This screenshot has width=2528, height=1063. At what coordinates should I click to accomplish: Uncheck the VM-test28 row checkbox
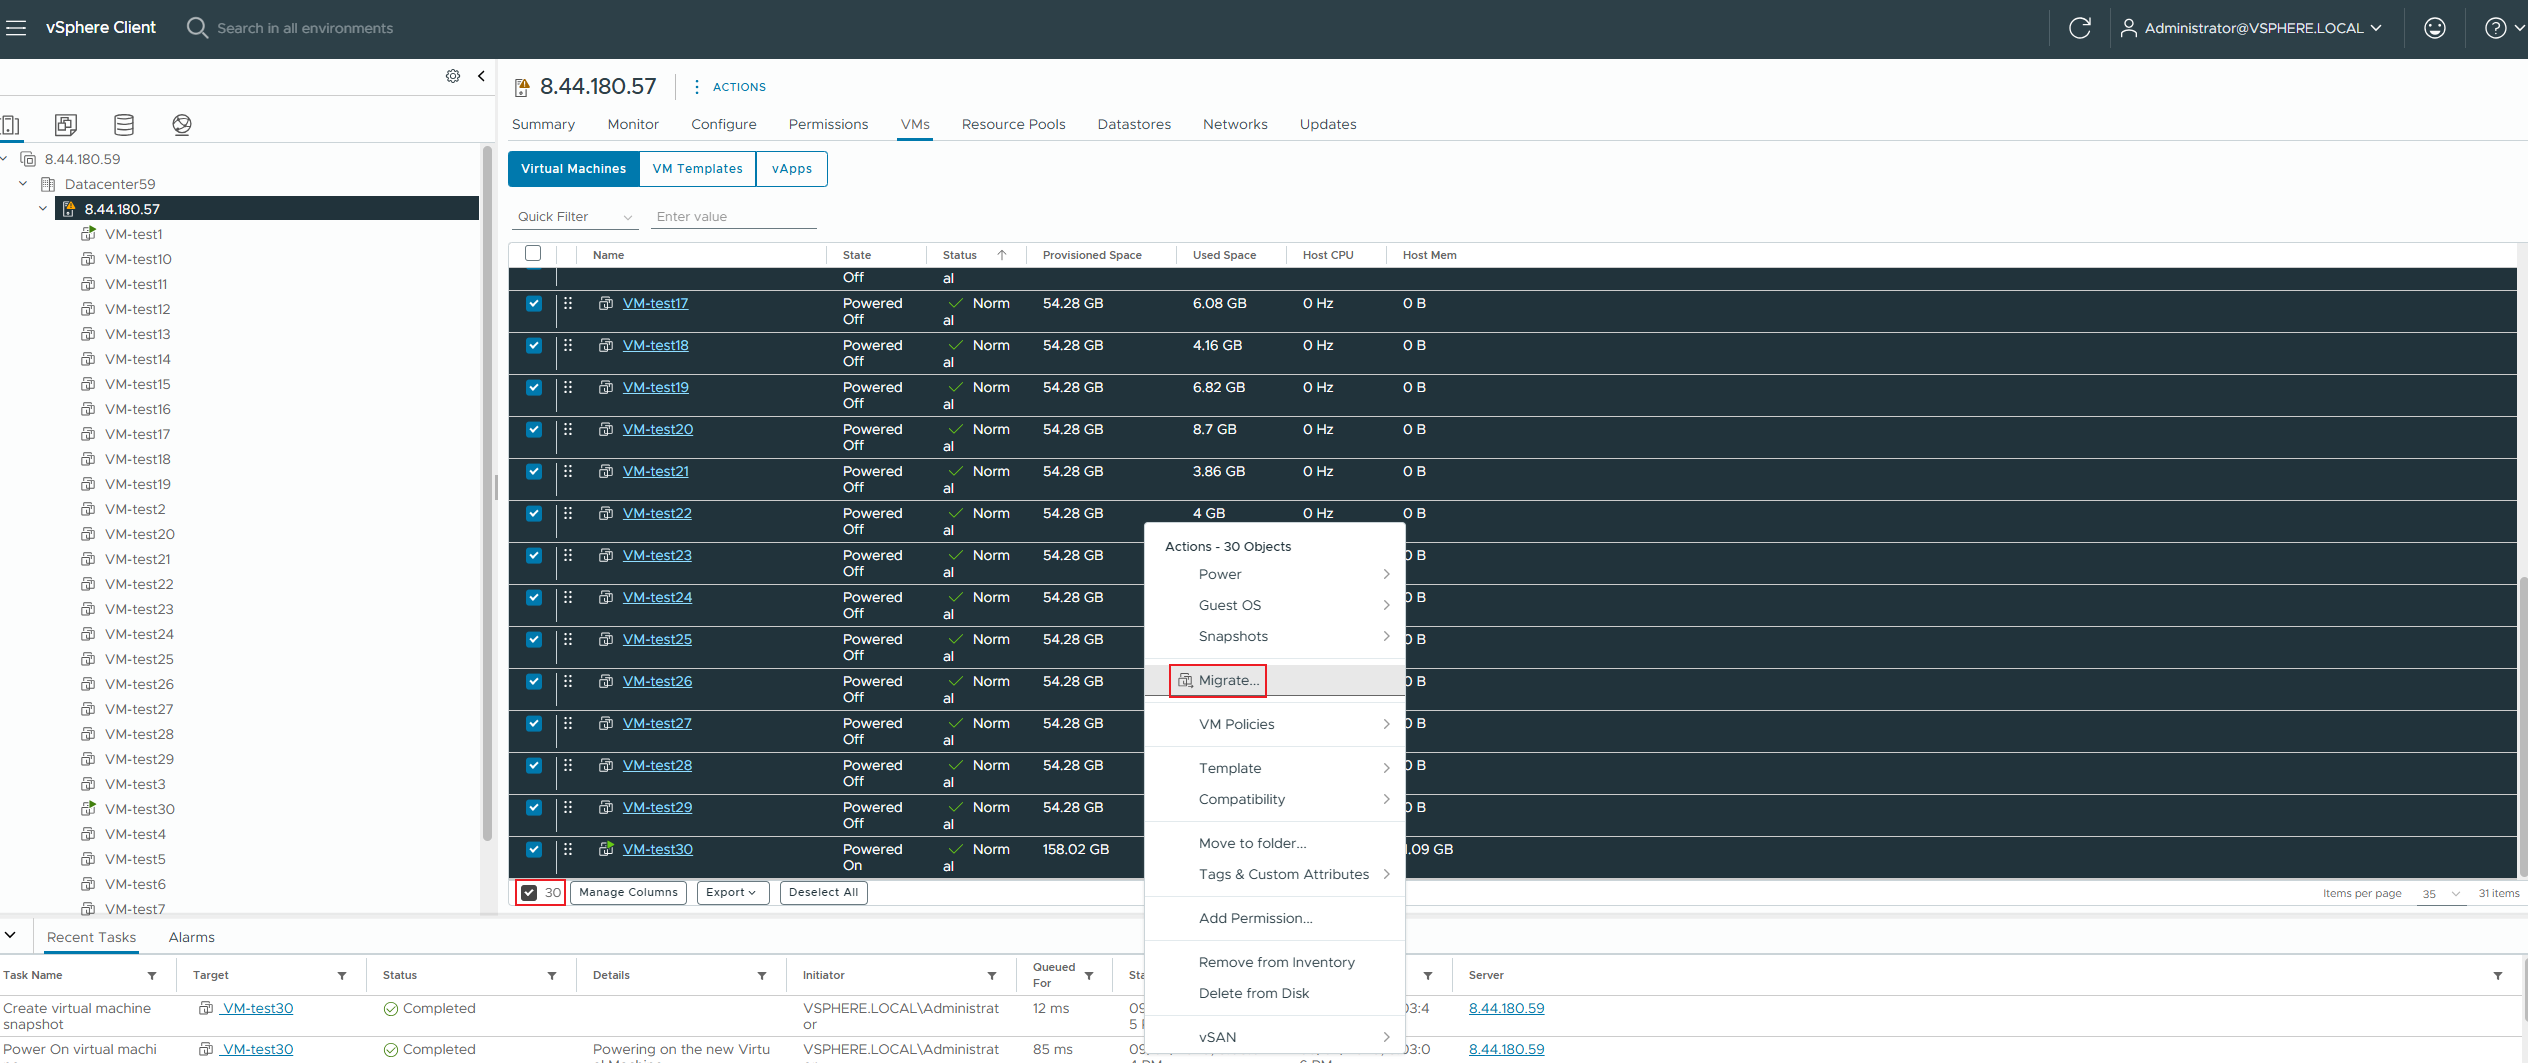point(534,765)
